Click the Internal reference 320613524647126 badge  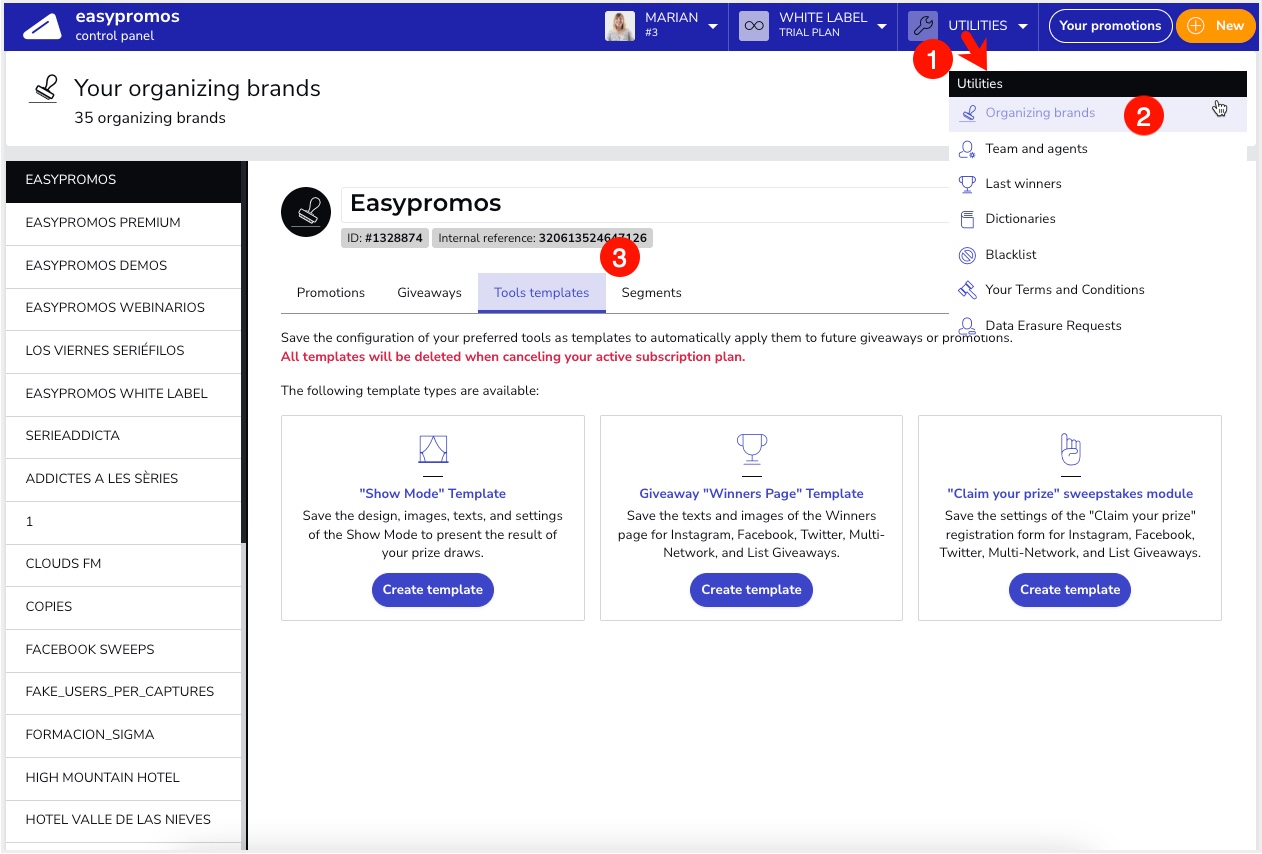(x=542, y=239)
